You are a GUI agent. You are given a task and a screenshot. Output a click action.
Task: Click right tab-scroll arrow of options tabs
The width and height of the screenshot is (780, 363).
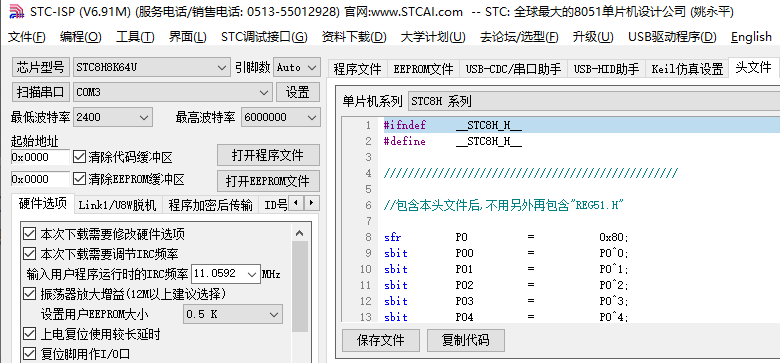[x=311, y=203]
